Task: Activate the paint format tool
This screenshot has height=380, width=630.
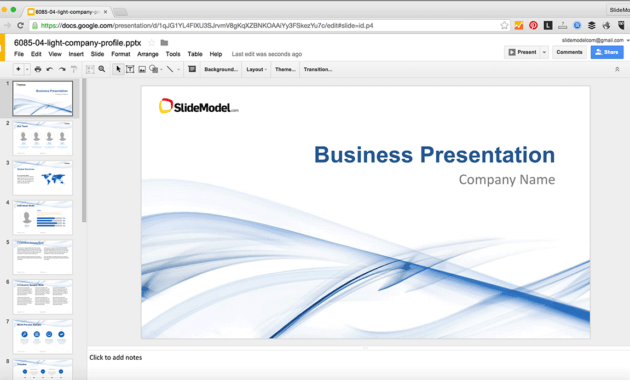Action: click(x=74, y=69)
